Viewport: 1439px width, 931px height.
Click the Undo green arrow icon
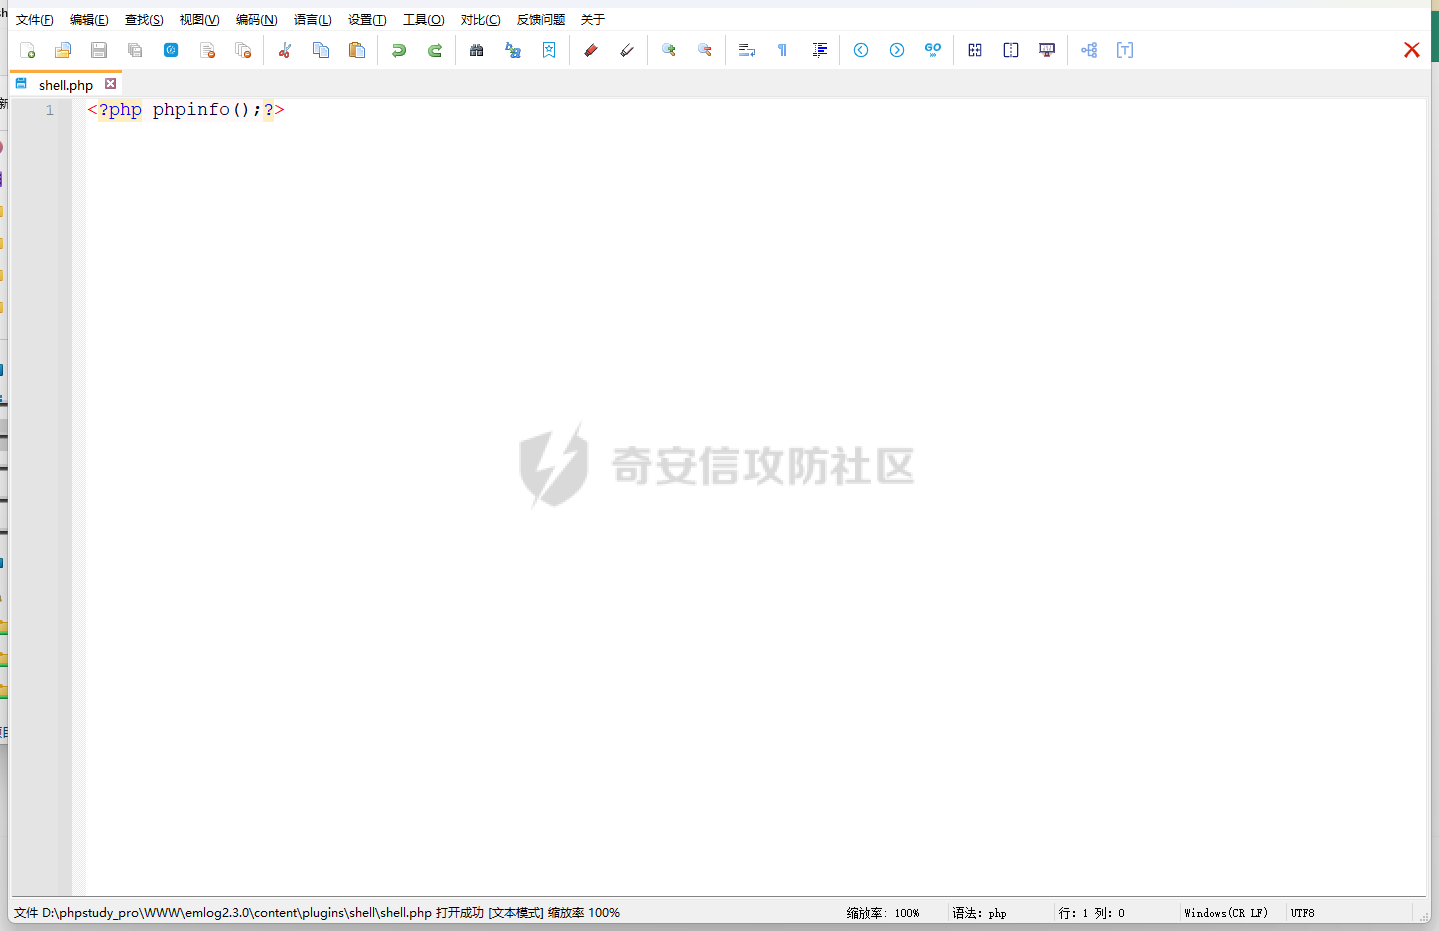click(x=399, y=50)
